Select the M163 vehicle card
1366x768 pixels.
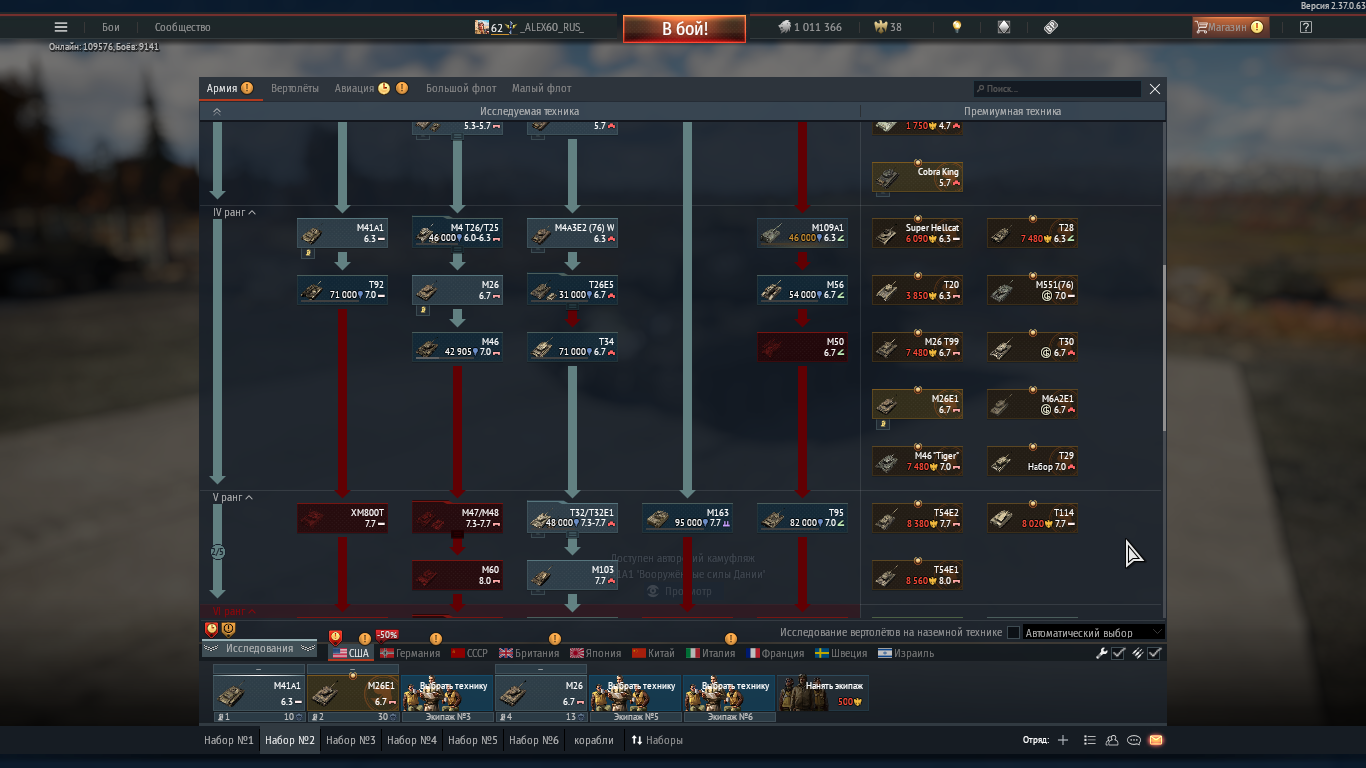(687, 518)
